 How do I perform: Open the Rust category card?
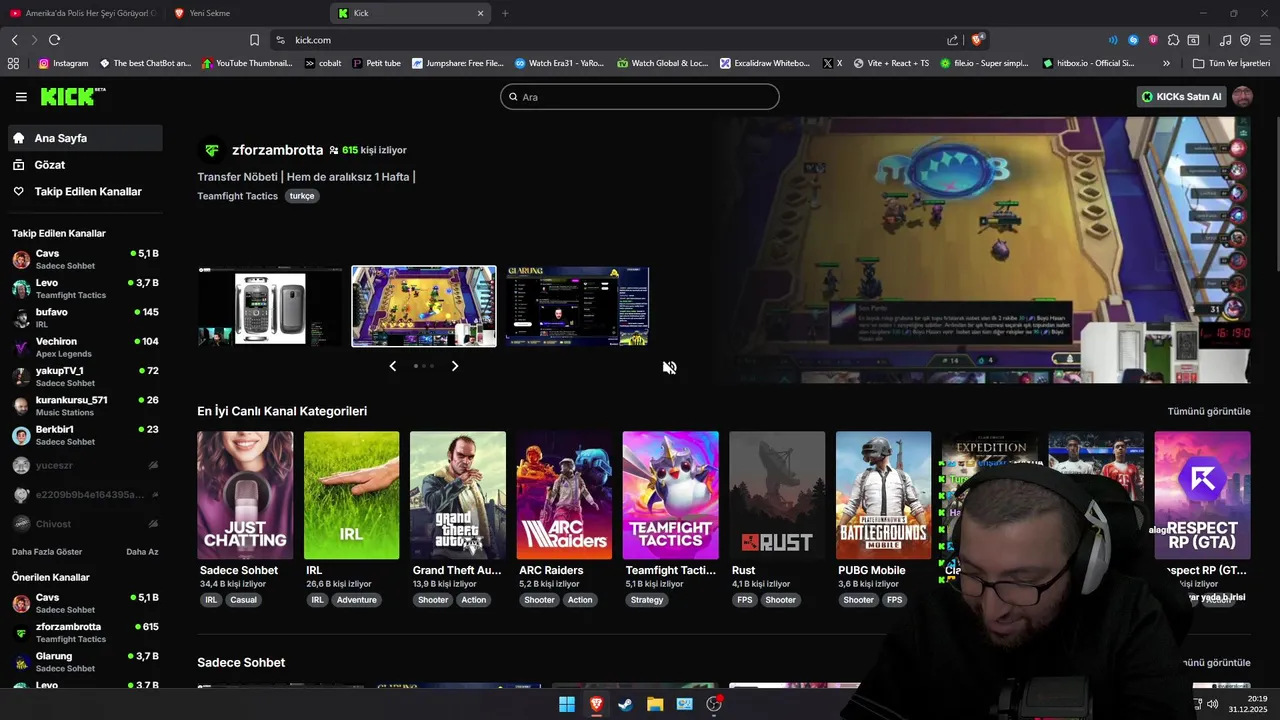(777, 495)
